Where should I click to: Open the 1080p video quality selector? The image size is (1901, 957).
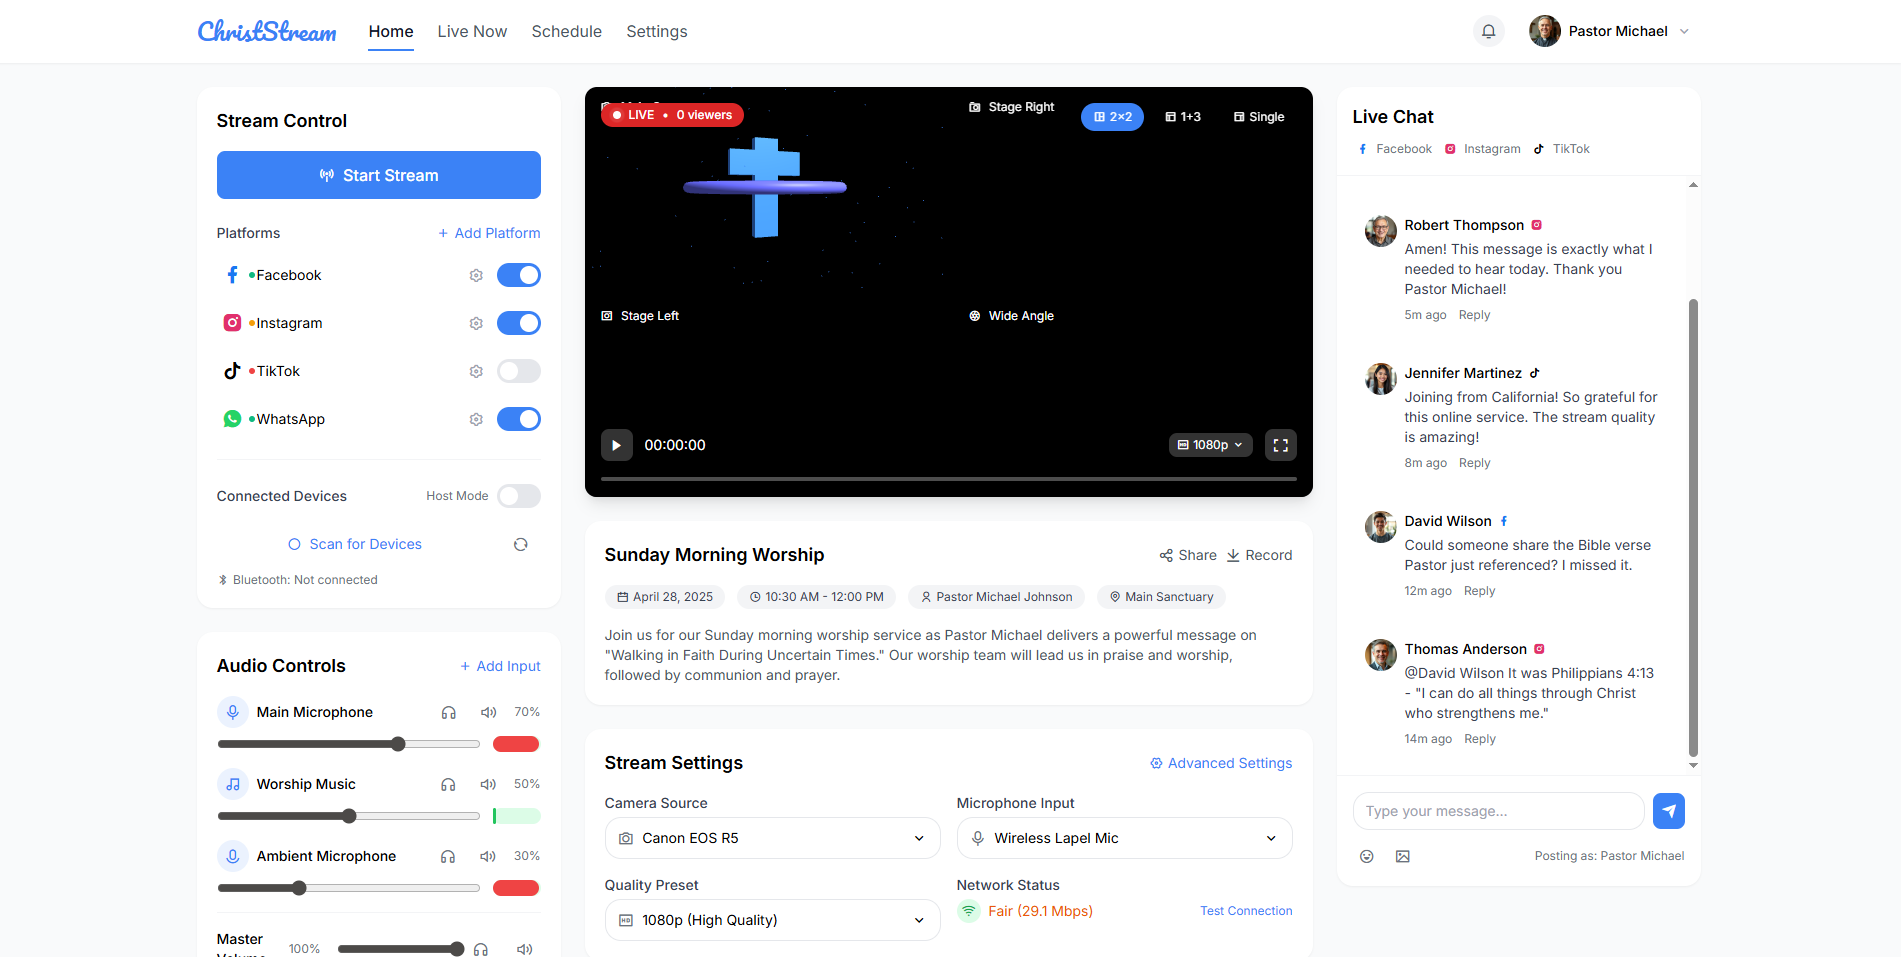coord(1210,445)
